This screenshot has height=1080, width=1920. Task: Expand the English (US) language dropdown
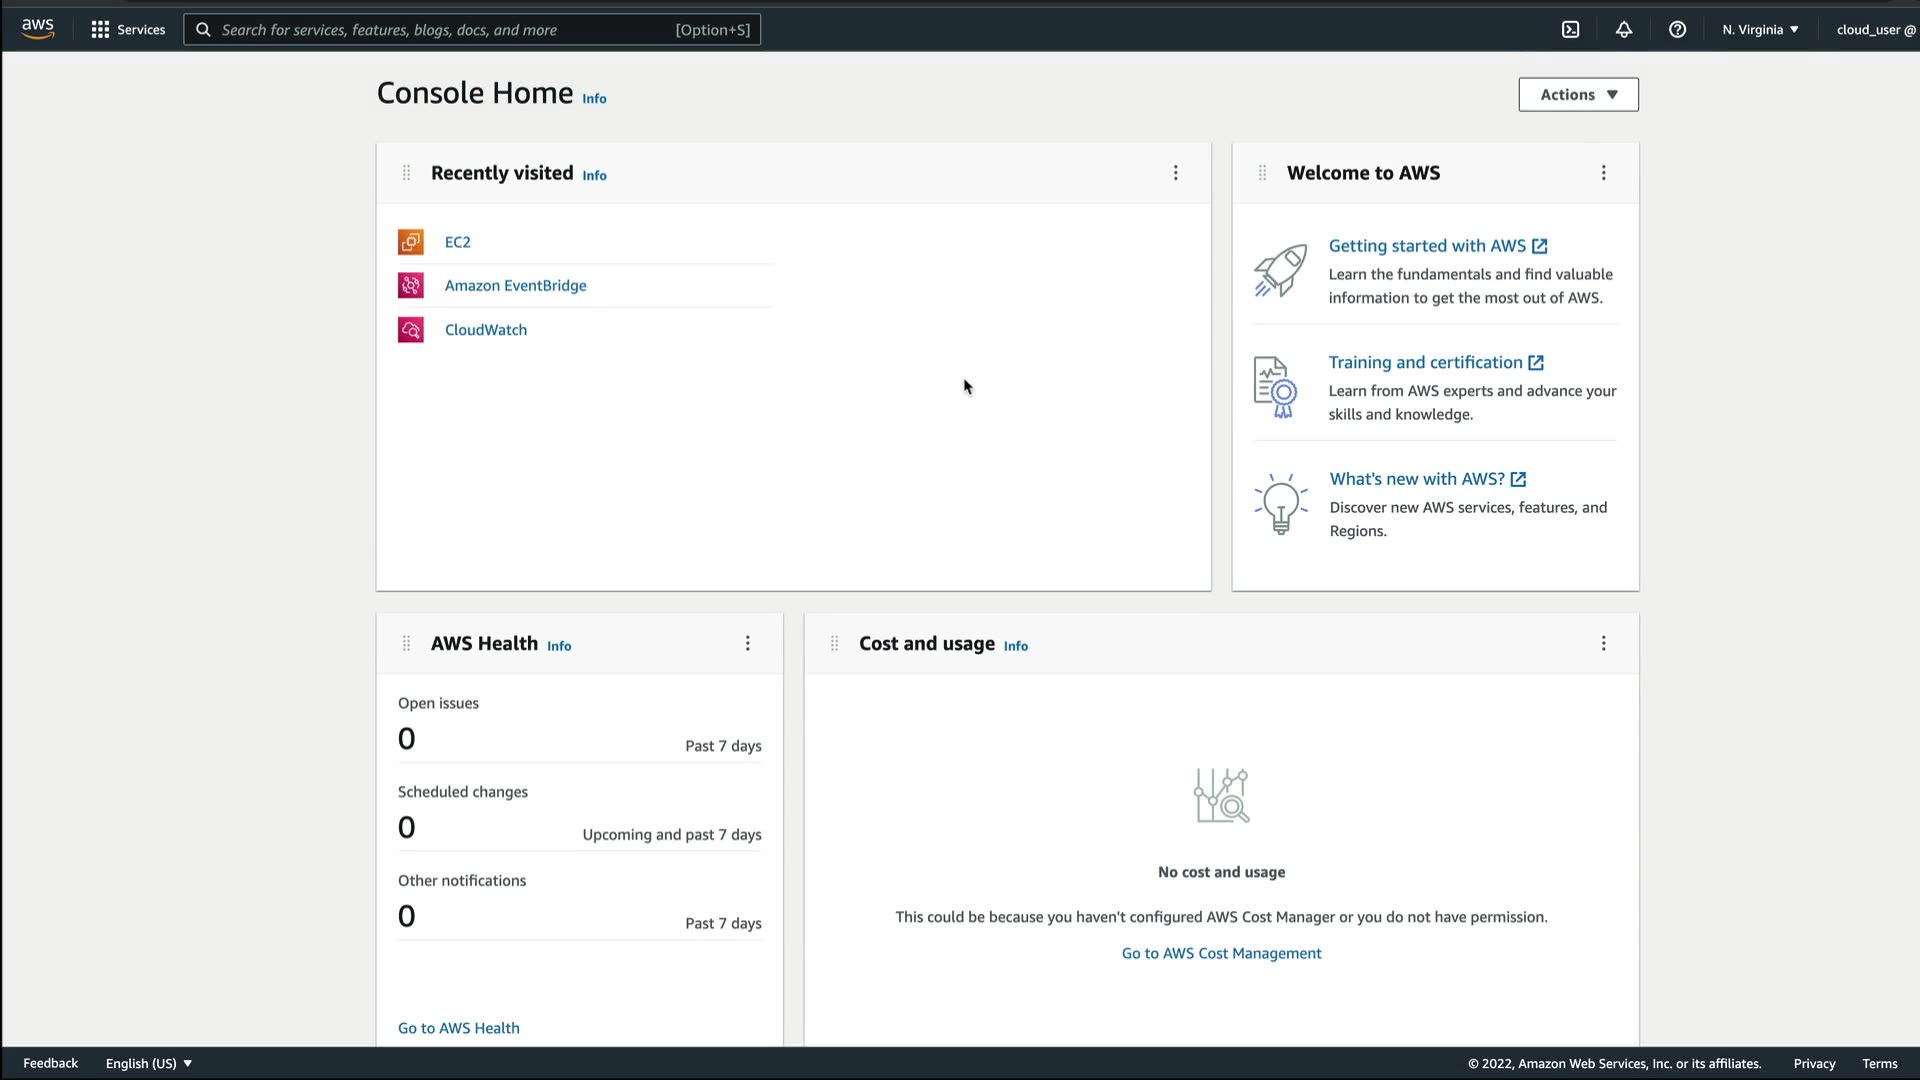[x=149, y=1063]
